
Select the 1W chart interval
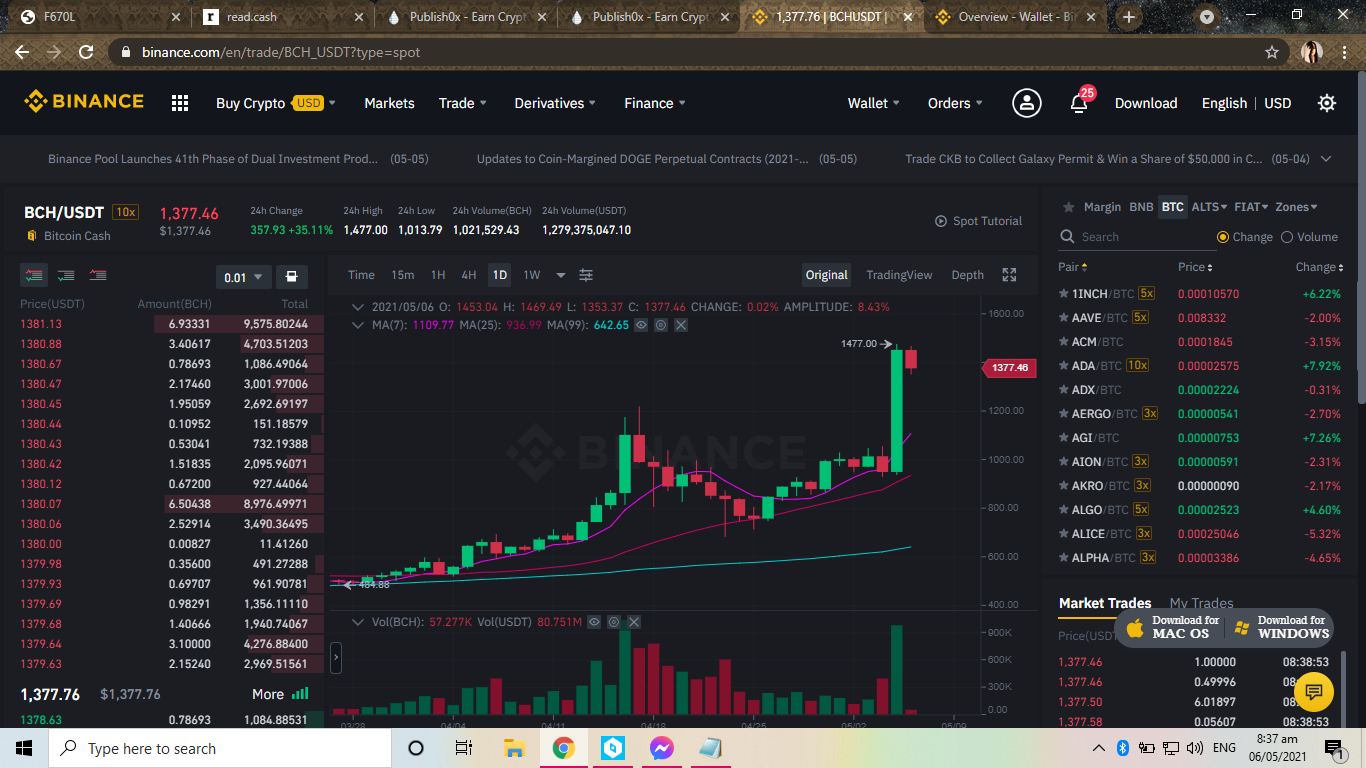coord(532,275)
